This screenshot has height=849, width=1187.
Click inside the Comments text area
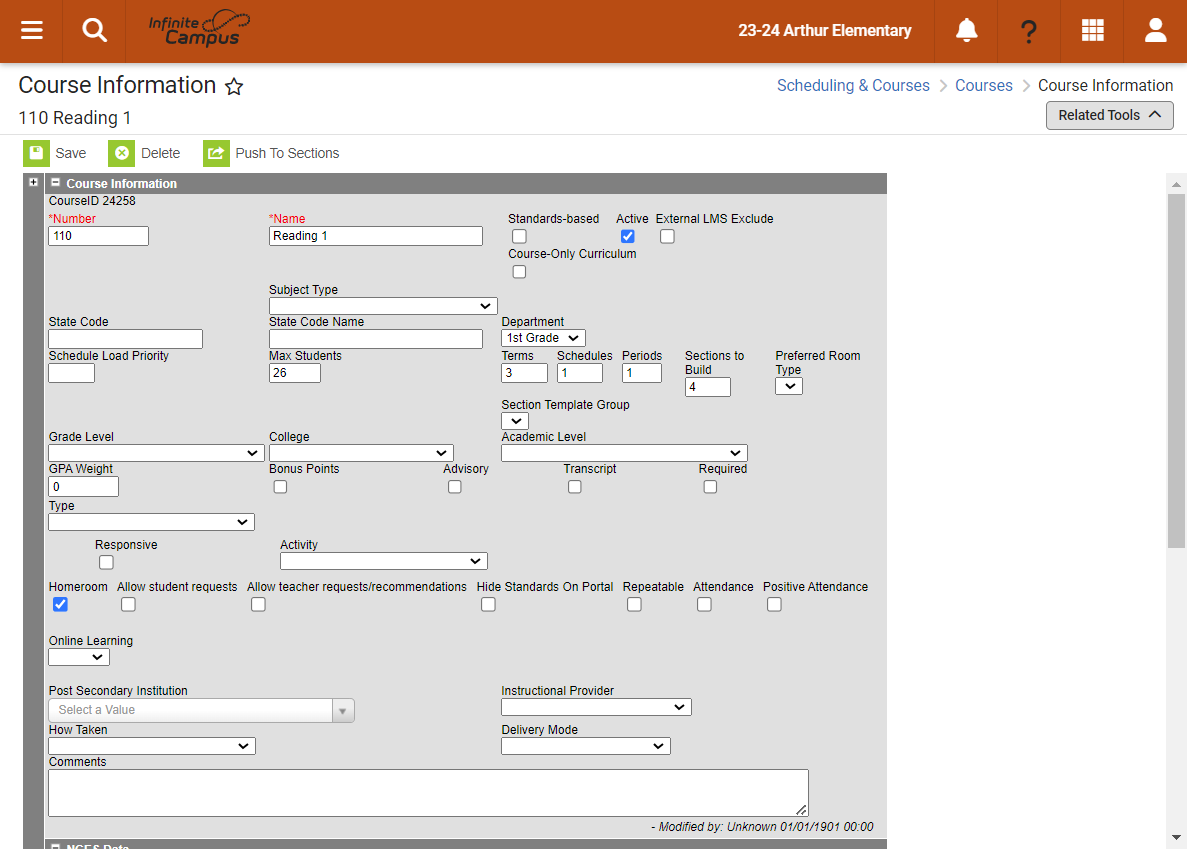428,793
